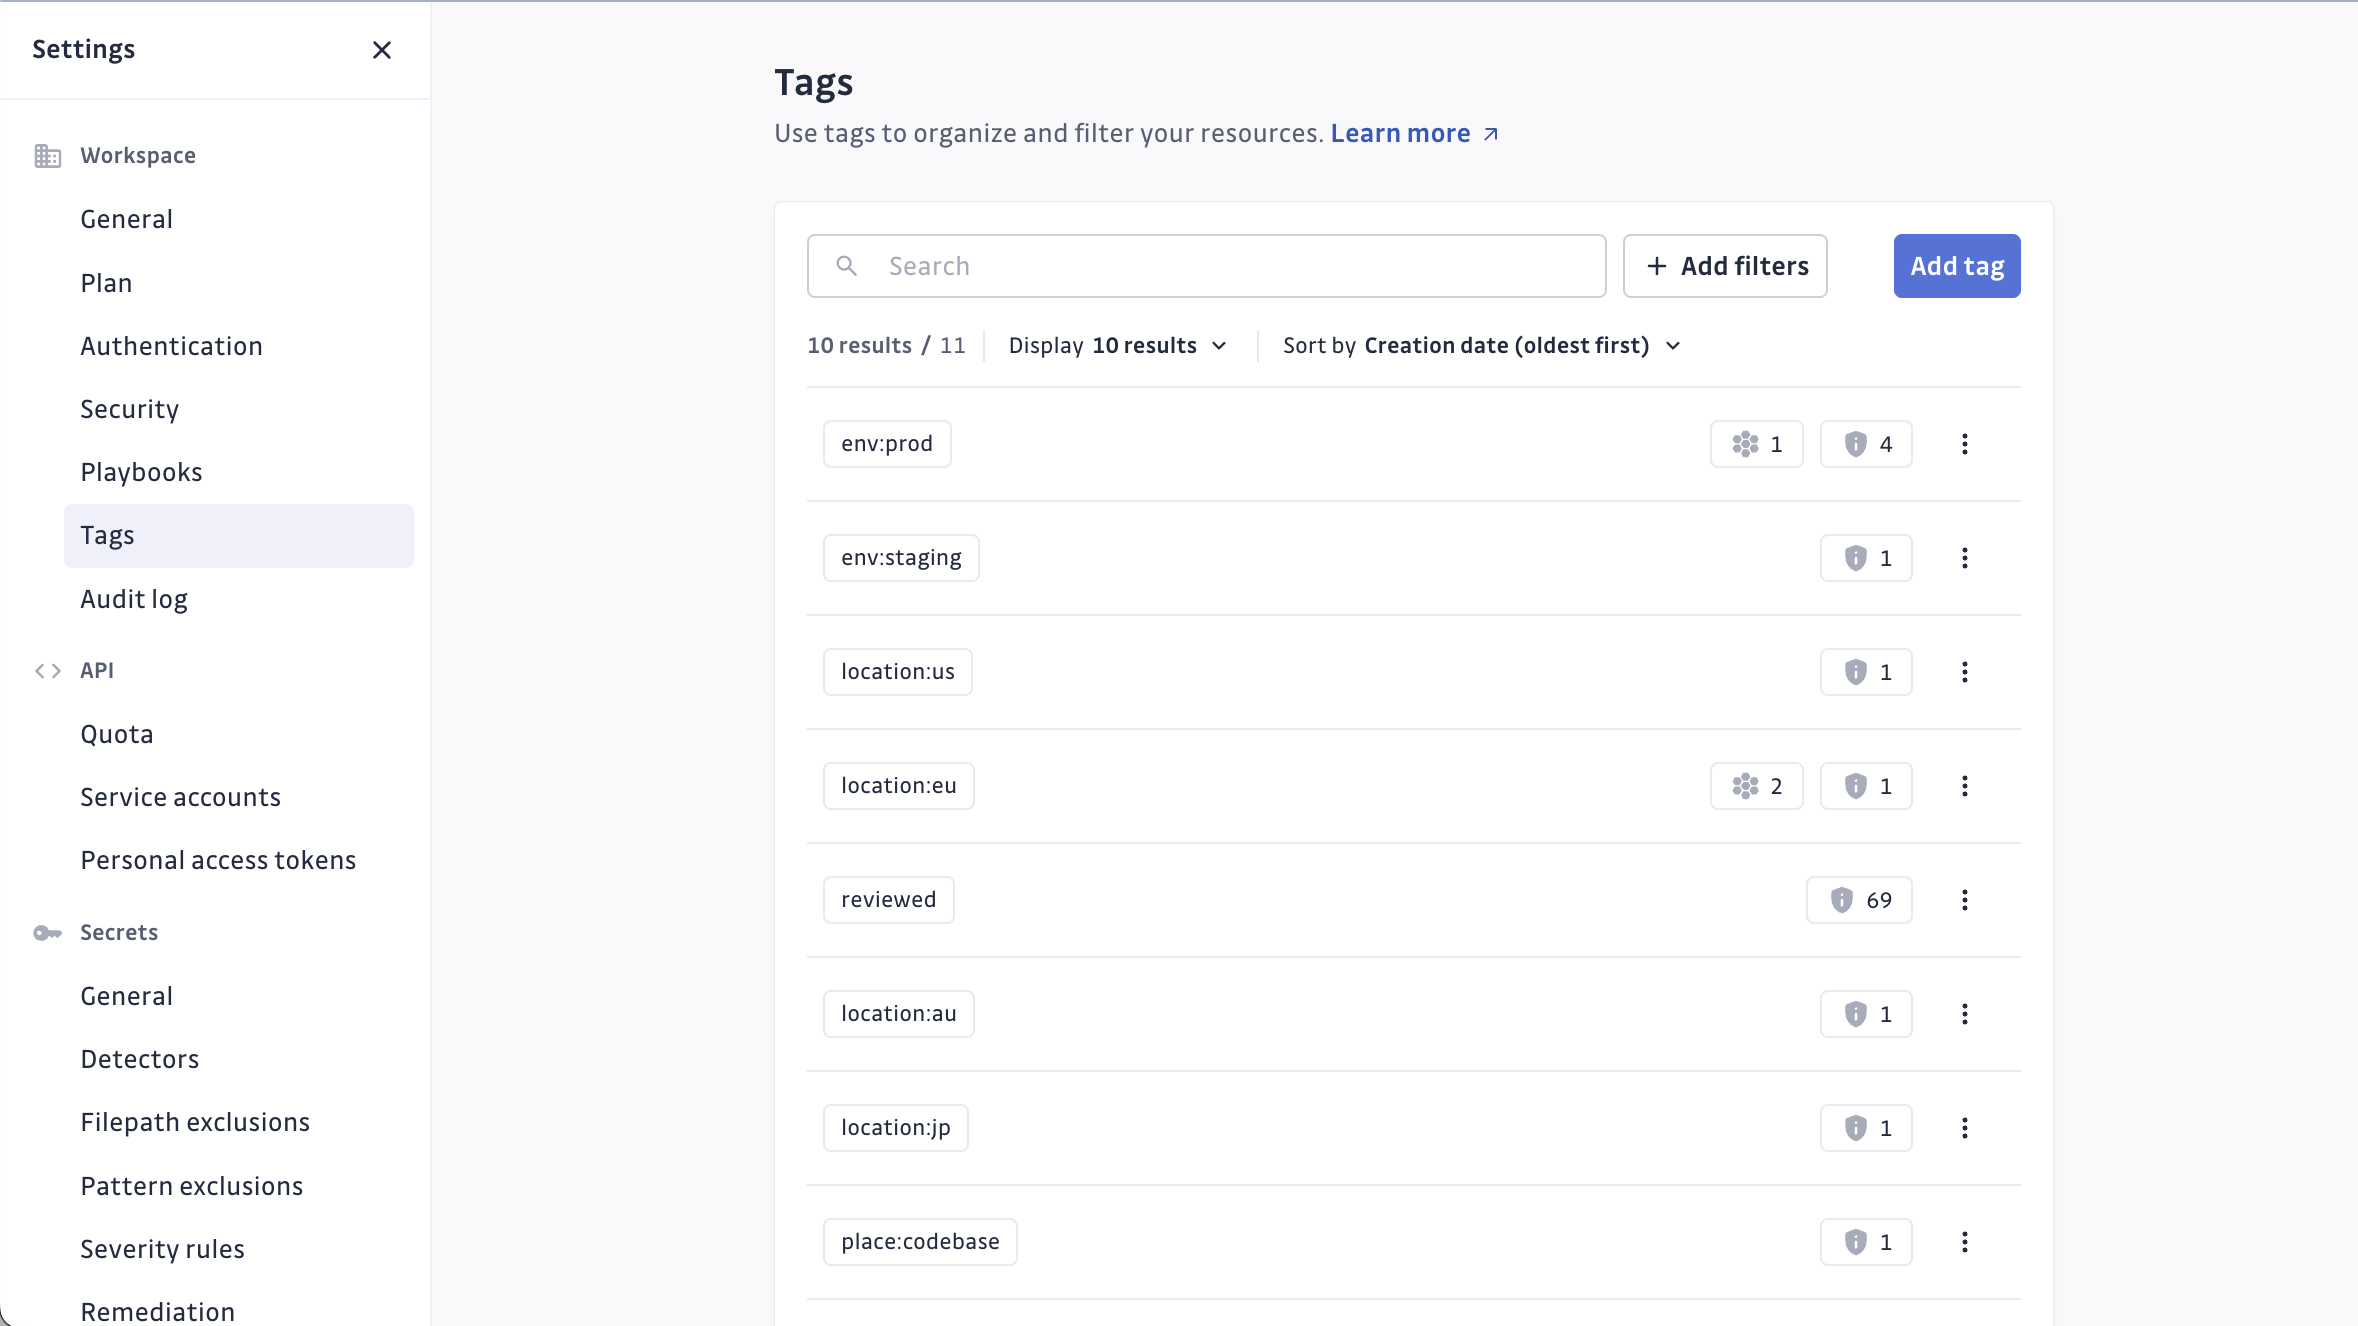2358x1326 pixels.
Task: Click location:us shield badge
Action: [1866, 672]
